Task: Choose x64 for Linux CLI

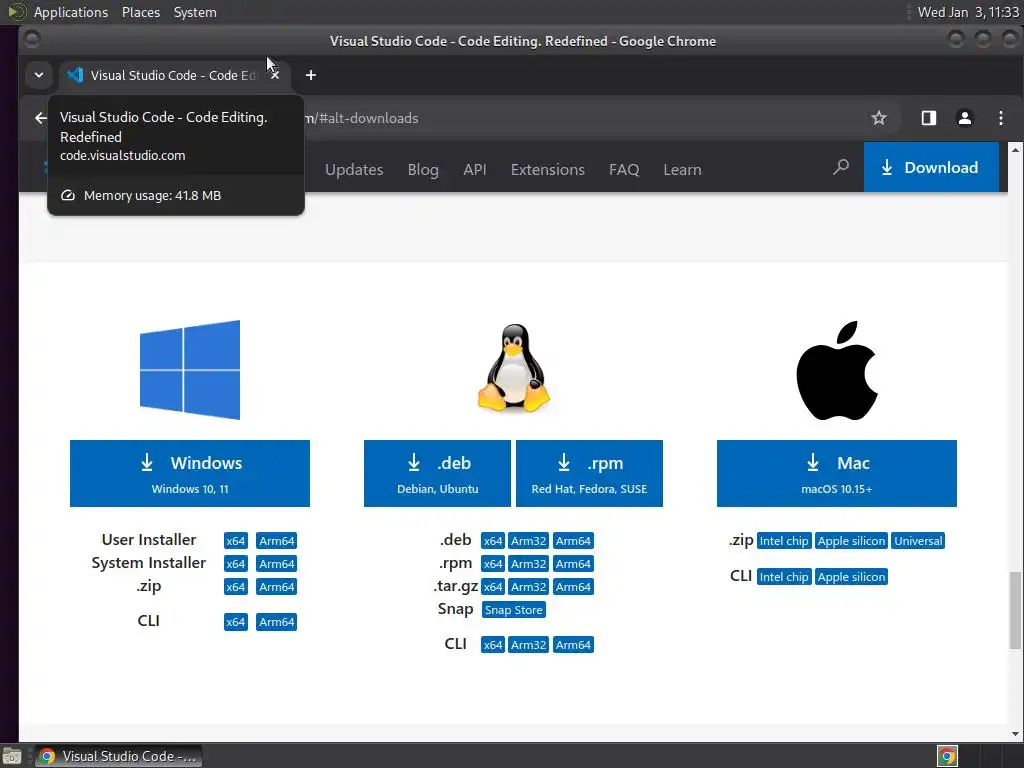Action: 493,645
